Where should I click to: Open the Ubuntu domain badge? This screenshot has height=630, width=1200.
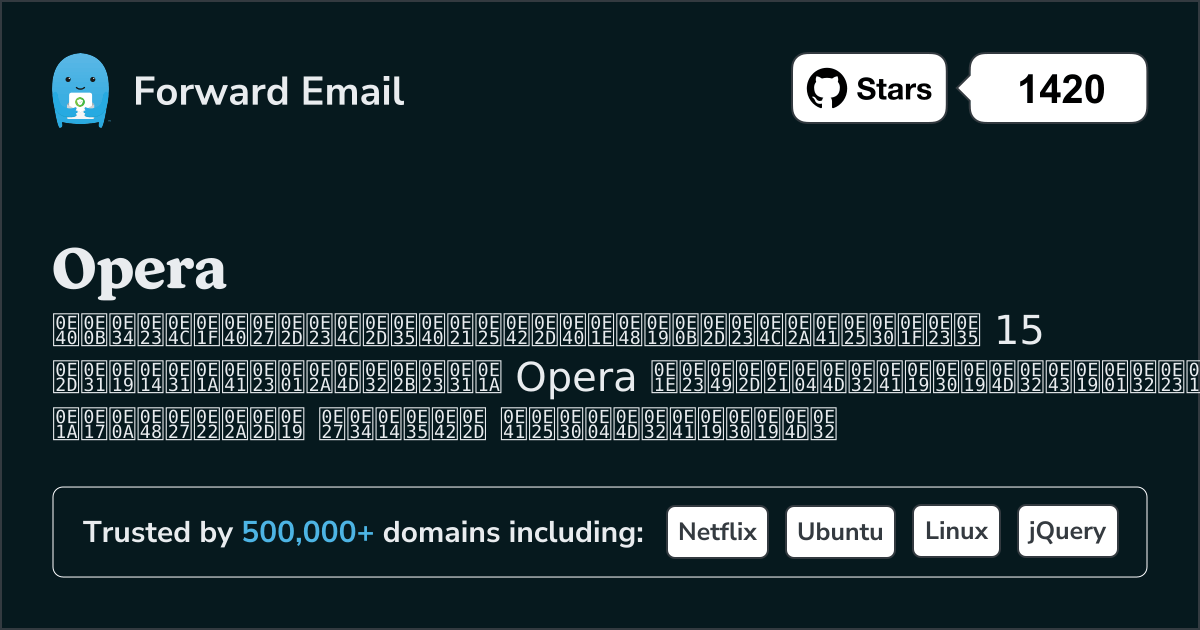pos(840,531)
